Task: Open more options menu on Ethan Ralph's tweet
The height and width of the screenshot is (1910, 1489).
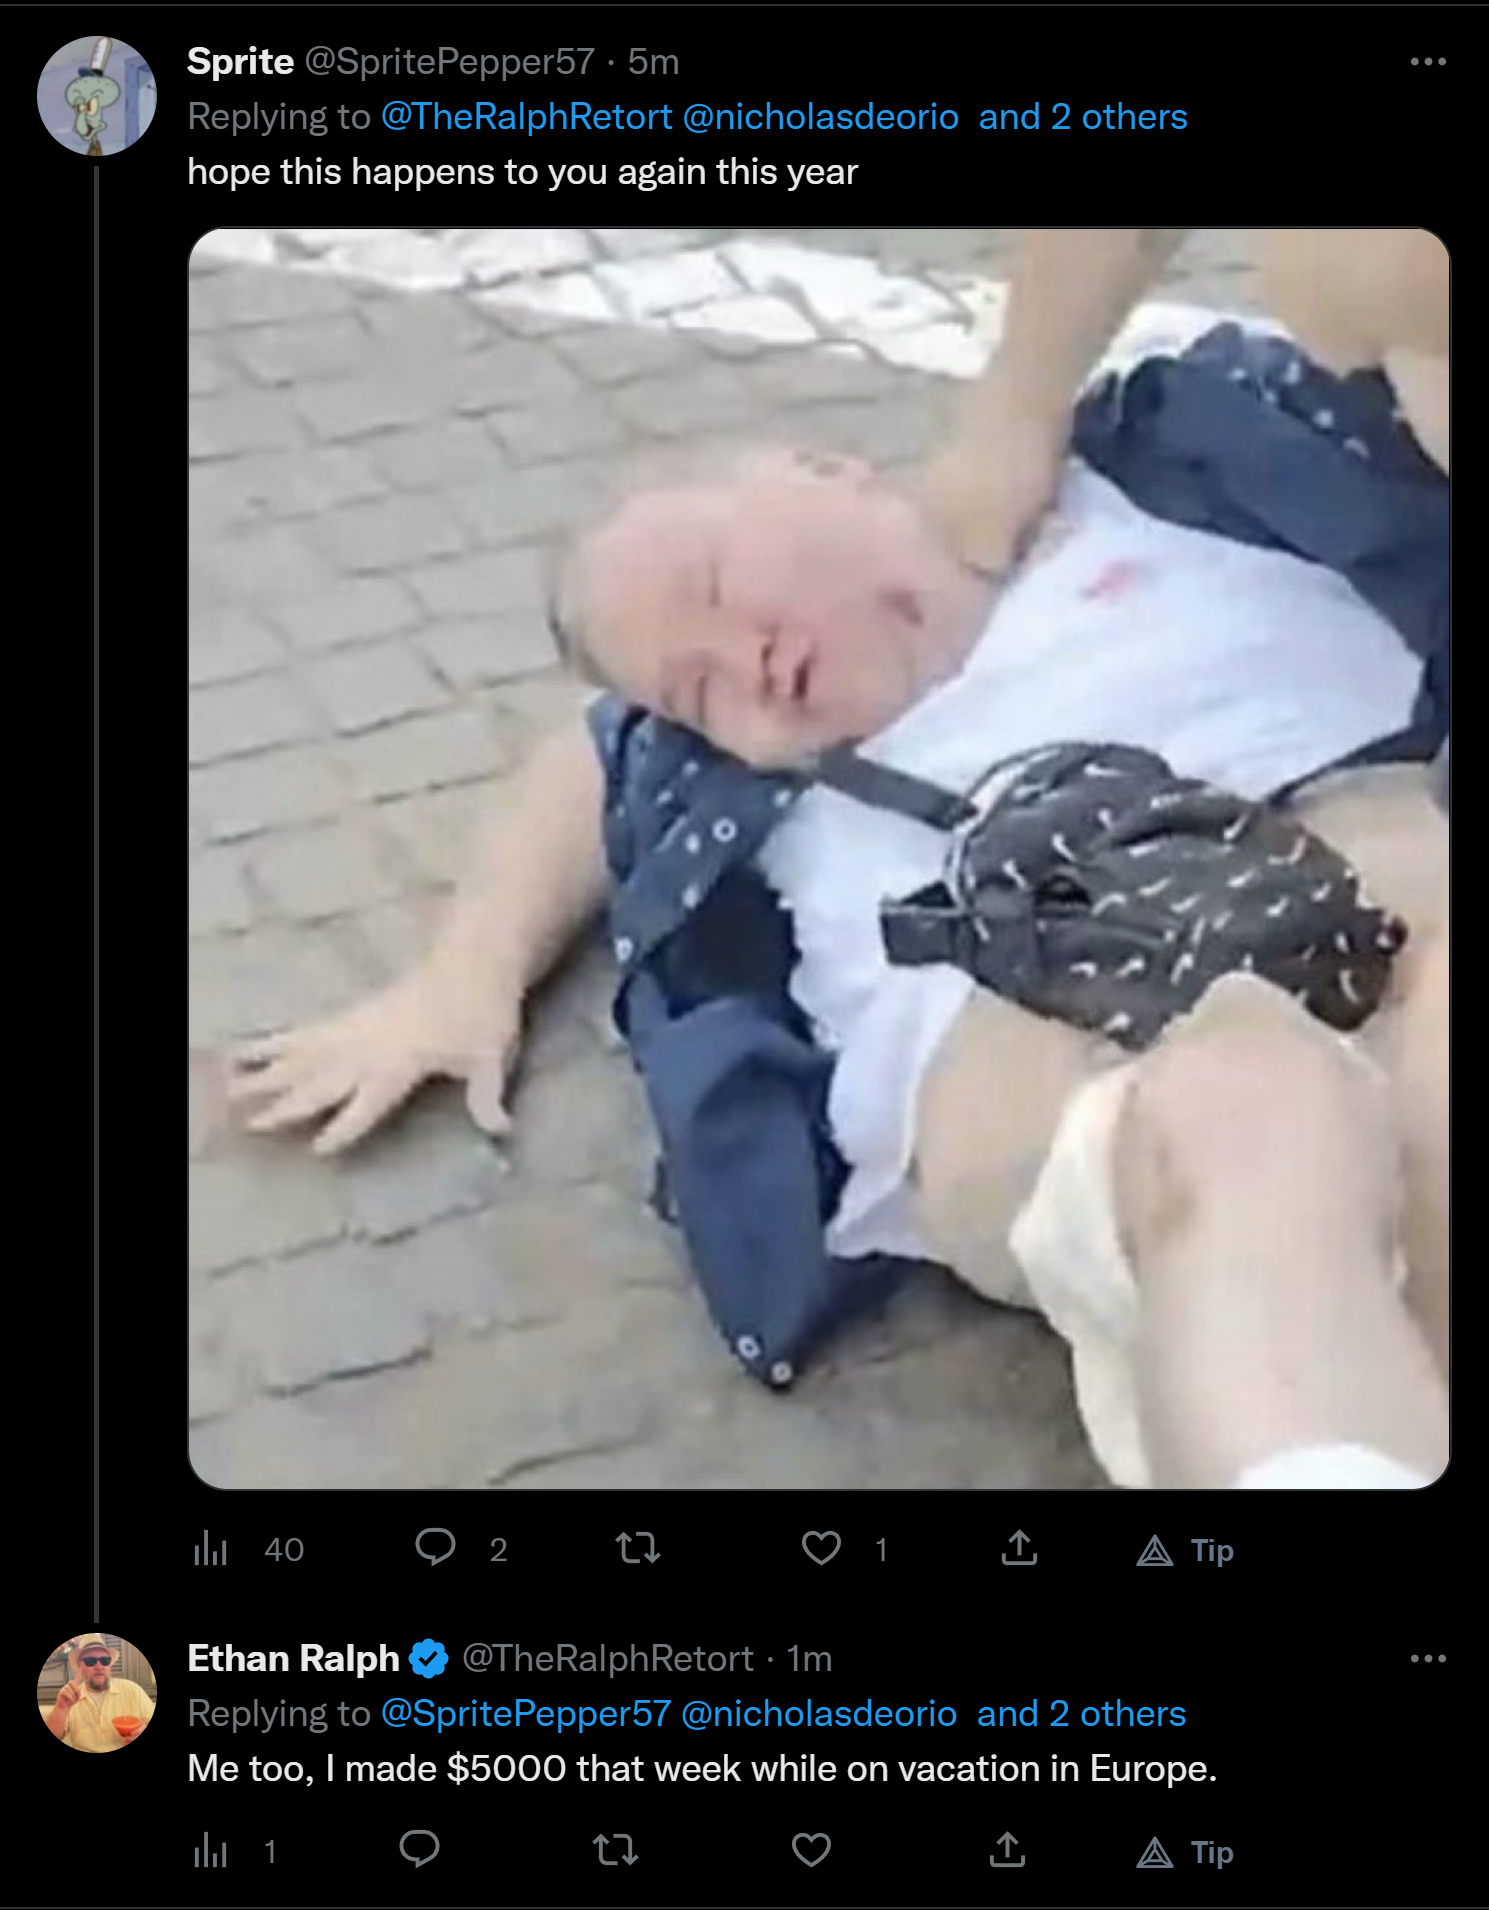Action: point(1427,1658)
